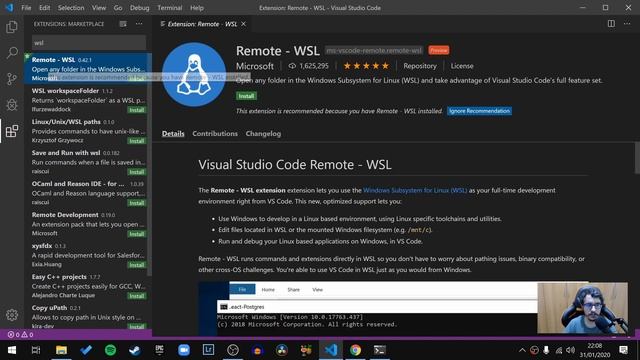Open the Edit menu
Image resolution: width=640 pixels, height=360 pixels.
point(44,8)
